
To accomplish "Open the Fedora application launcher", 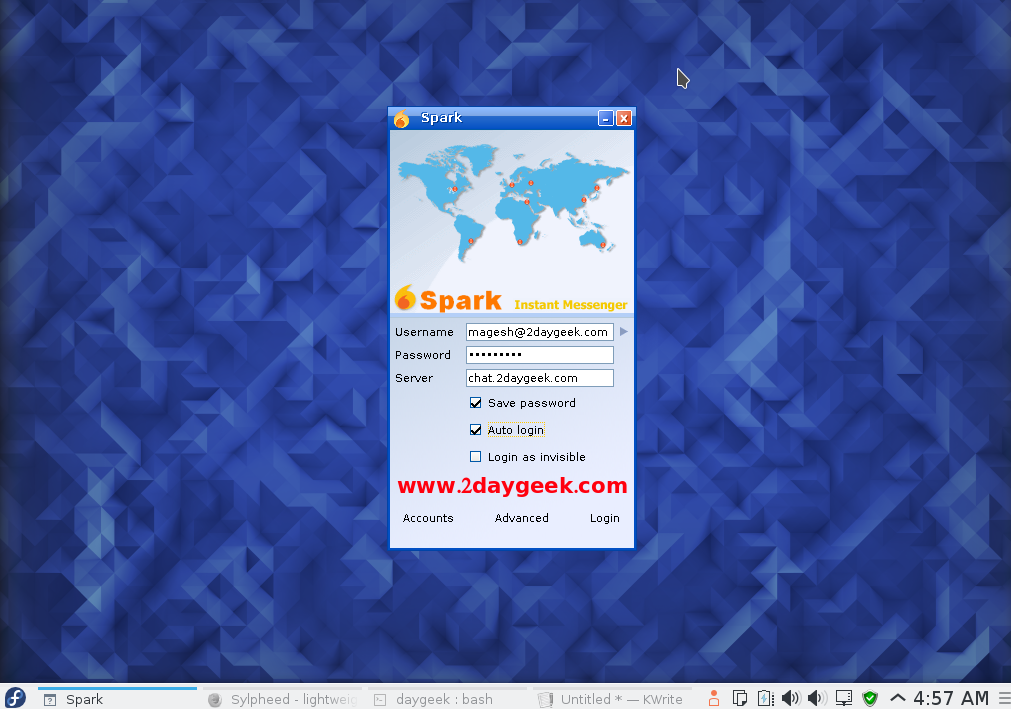I will tap(15, 698).
